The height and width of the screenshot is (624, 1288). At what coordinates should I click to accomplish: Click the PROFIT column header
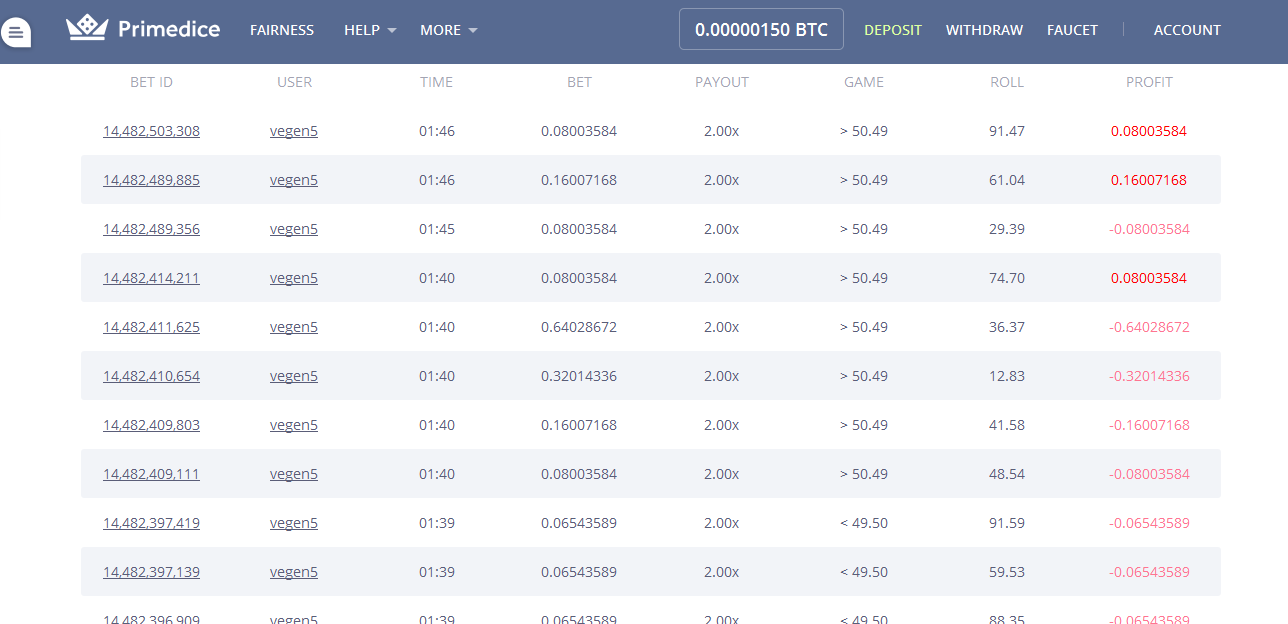1150,82
